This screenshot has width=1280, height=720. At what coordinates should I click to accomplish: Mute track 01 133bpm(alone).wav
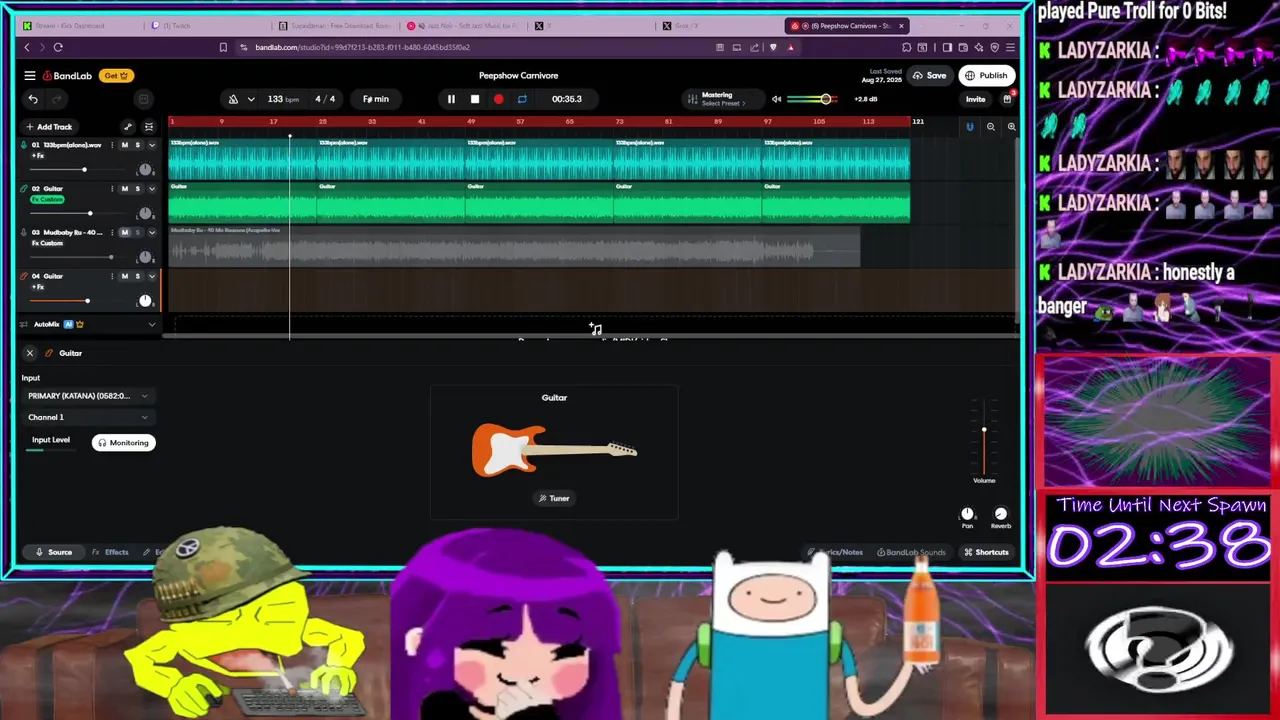(124, 145)
